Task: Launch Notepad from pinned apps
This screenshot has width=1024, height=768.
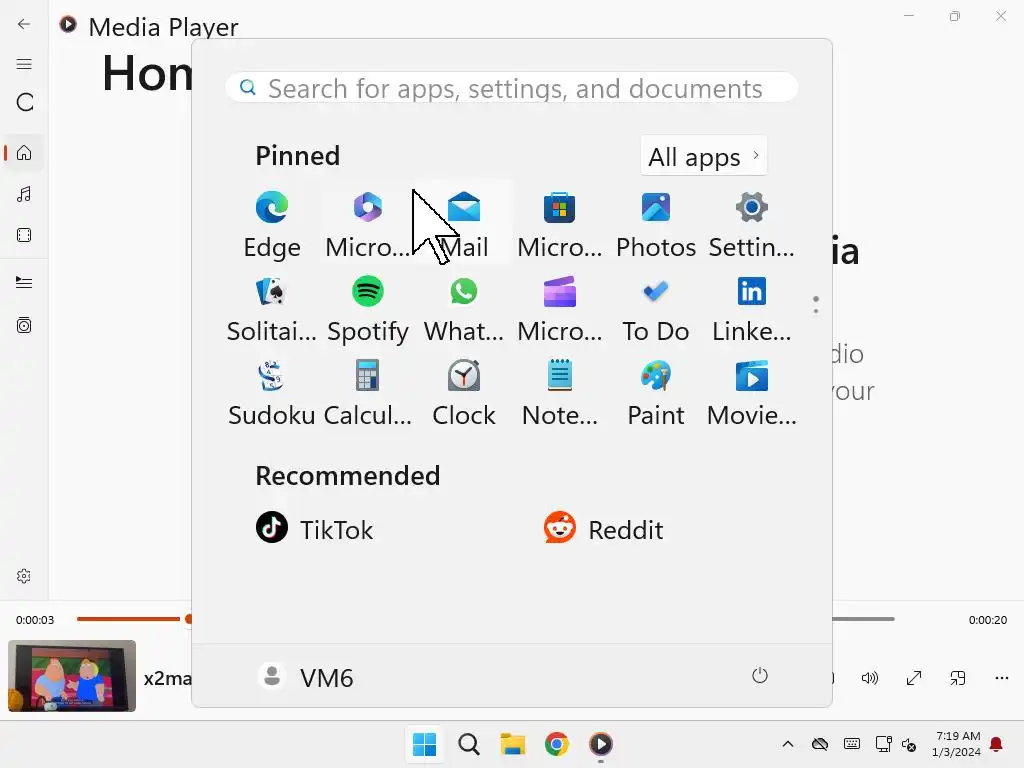Action: coord(560,392)
